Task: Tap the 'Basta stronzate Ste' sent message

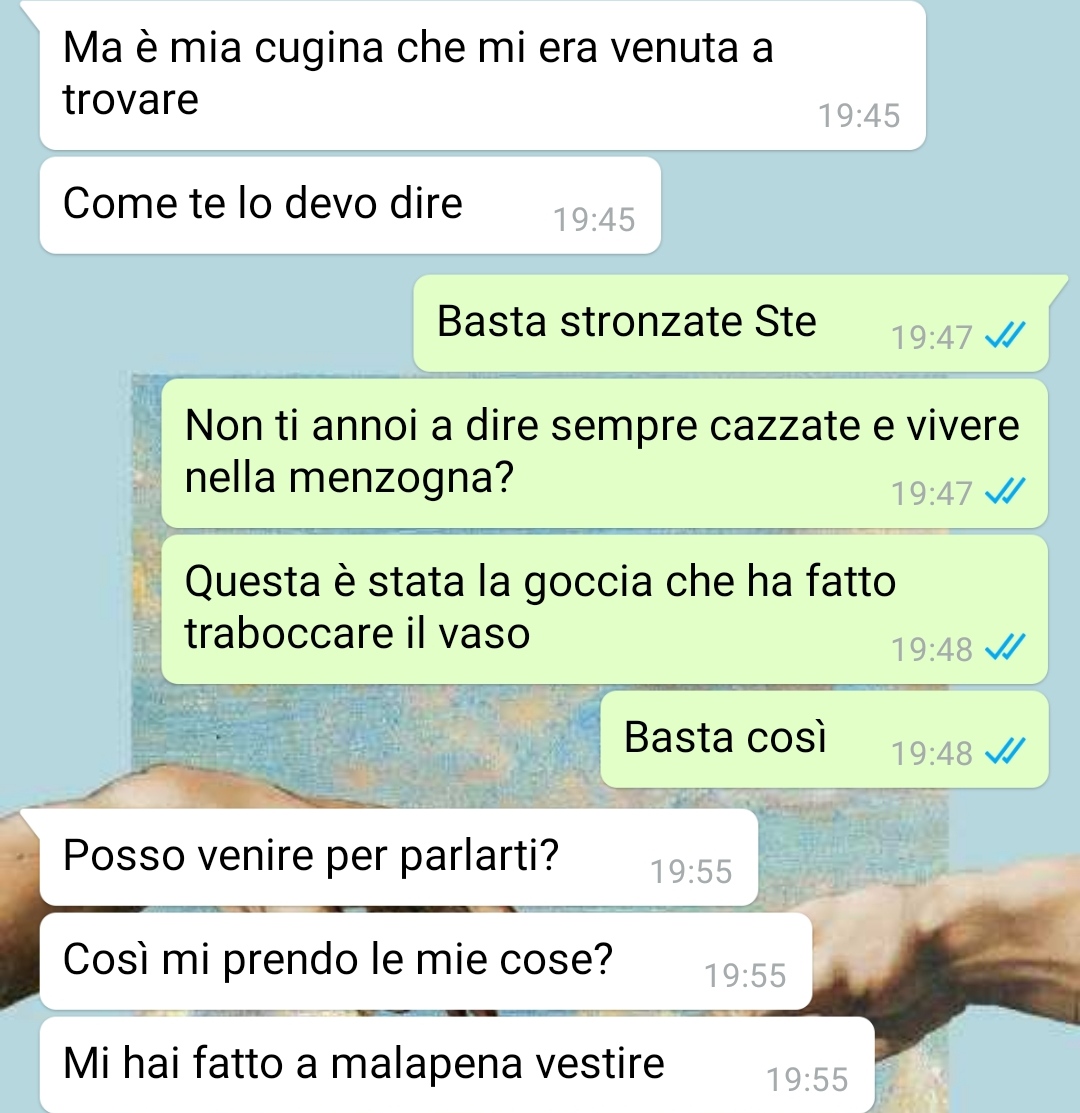Action: (x=731, y=323)
